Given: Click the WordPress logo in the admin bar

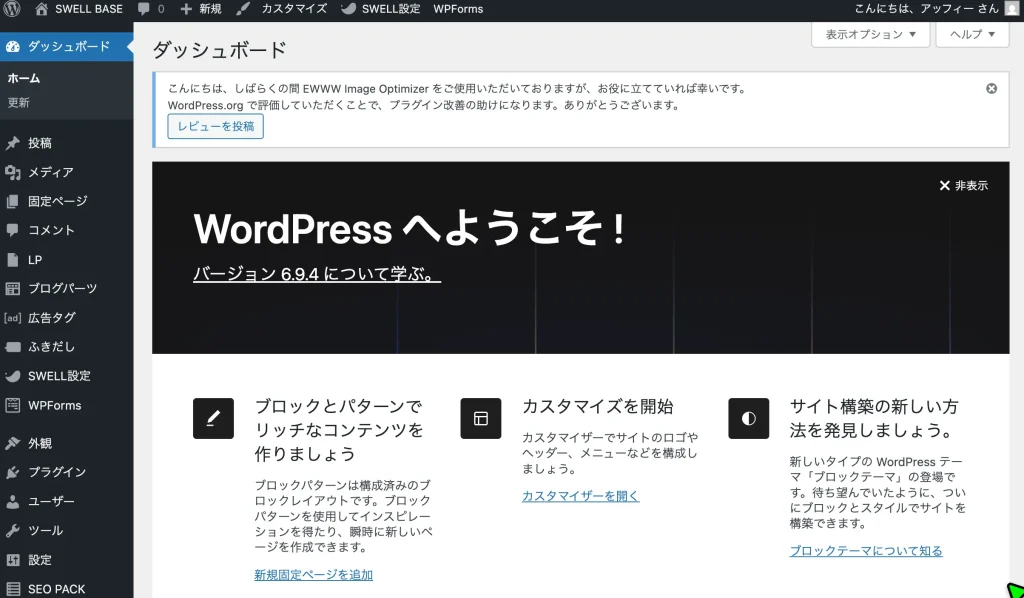Looking at the screenshot, I should 12,9.
